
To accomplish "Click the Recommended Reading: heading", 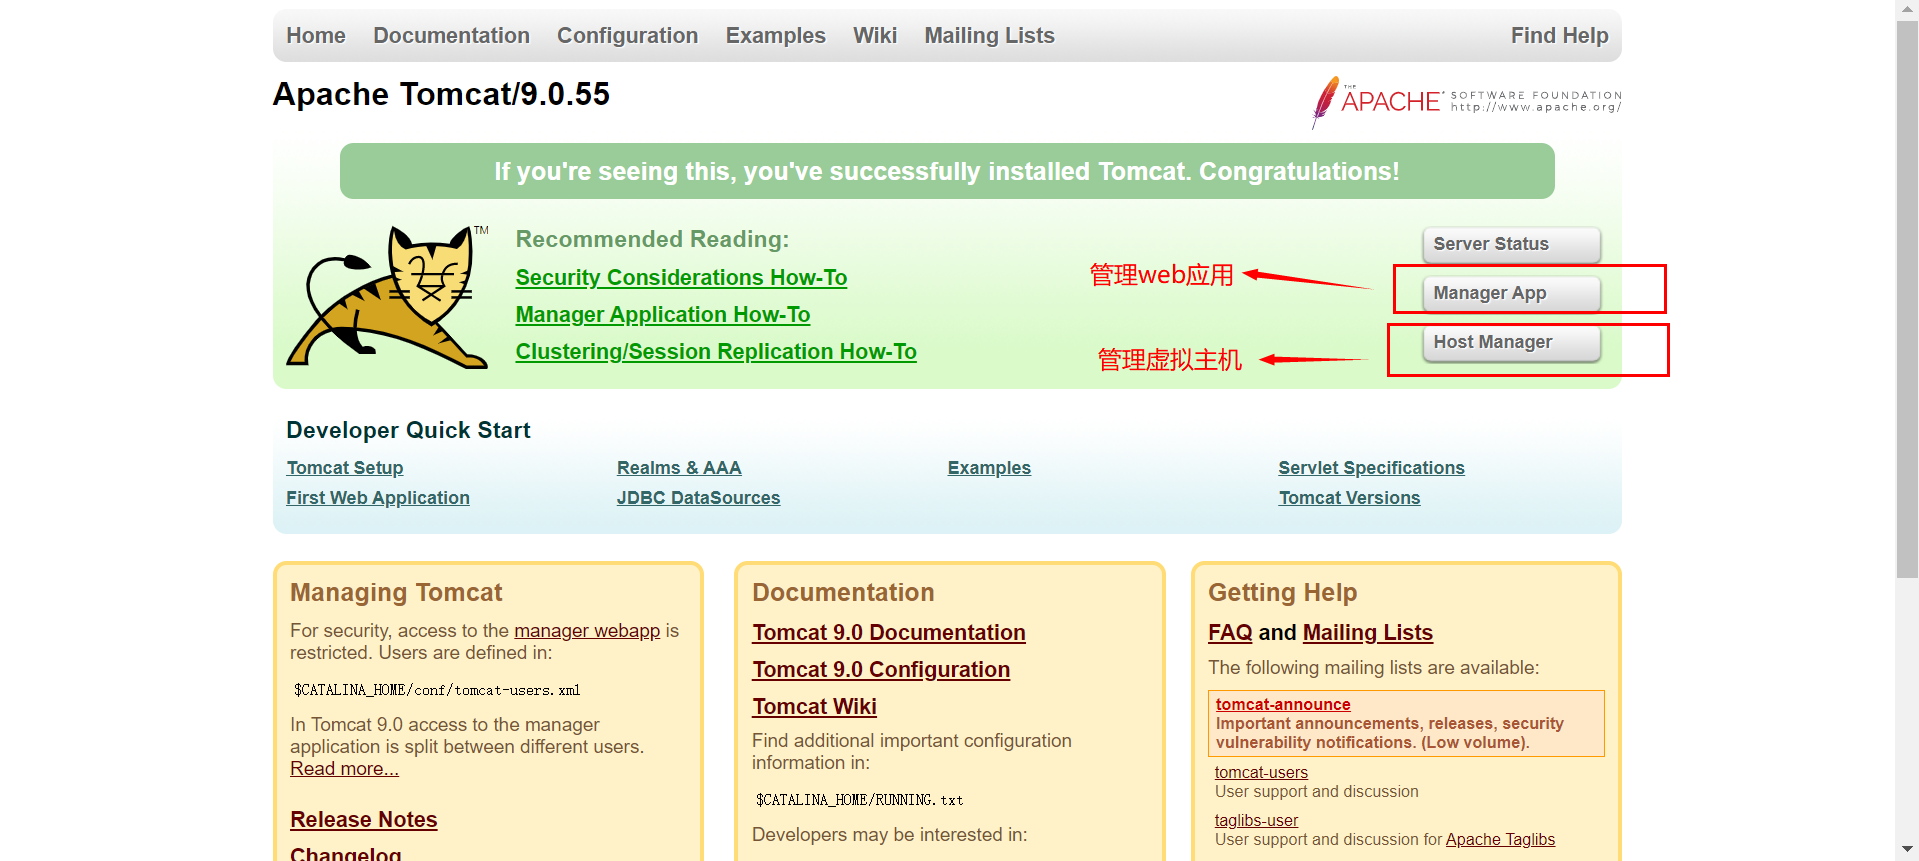I will point(652,240).
